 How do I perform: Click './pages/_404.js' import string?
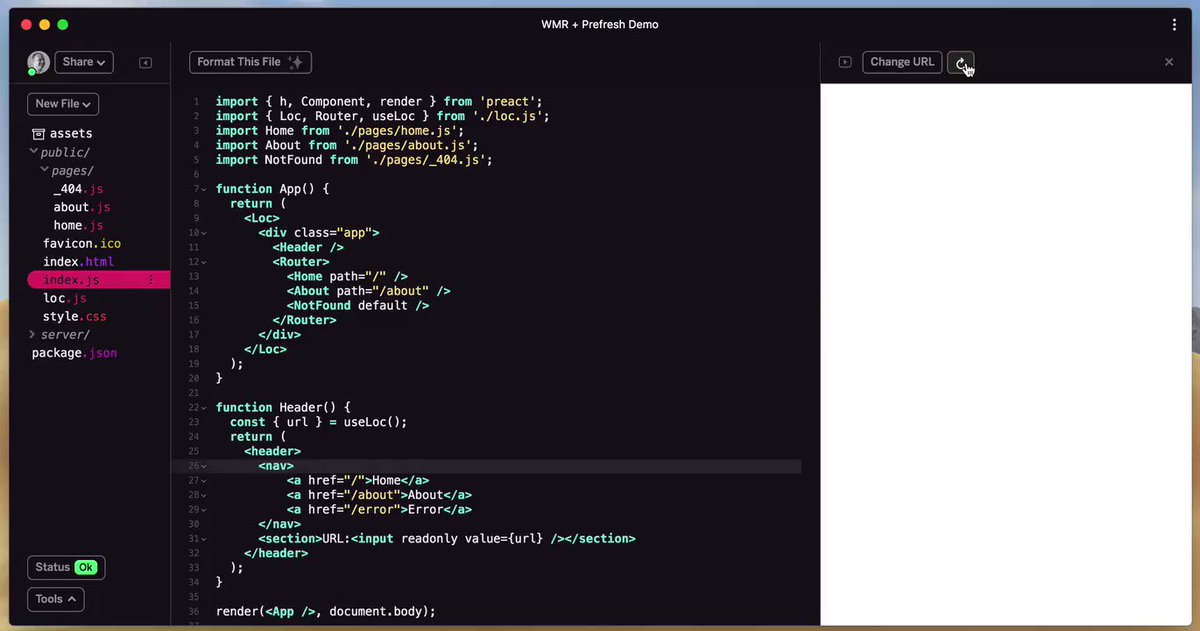pyautogui.click(x=428, y=160)
